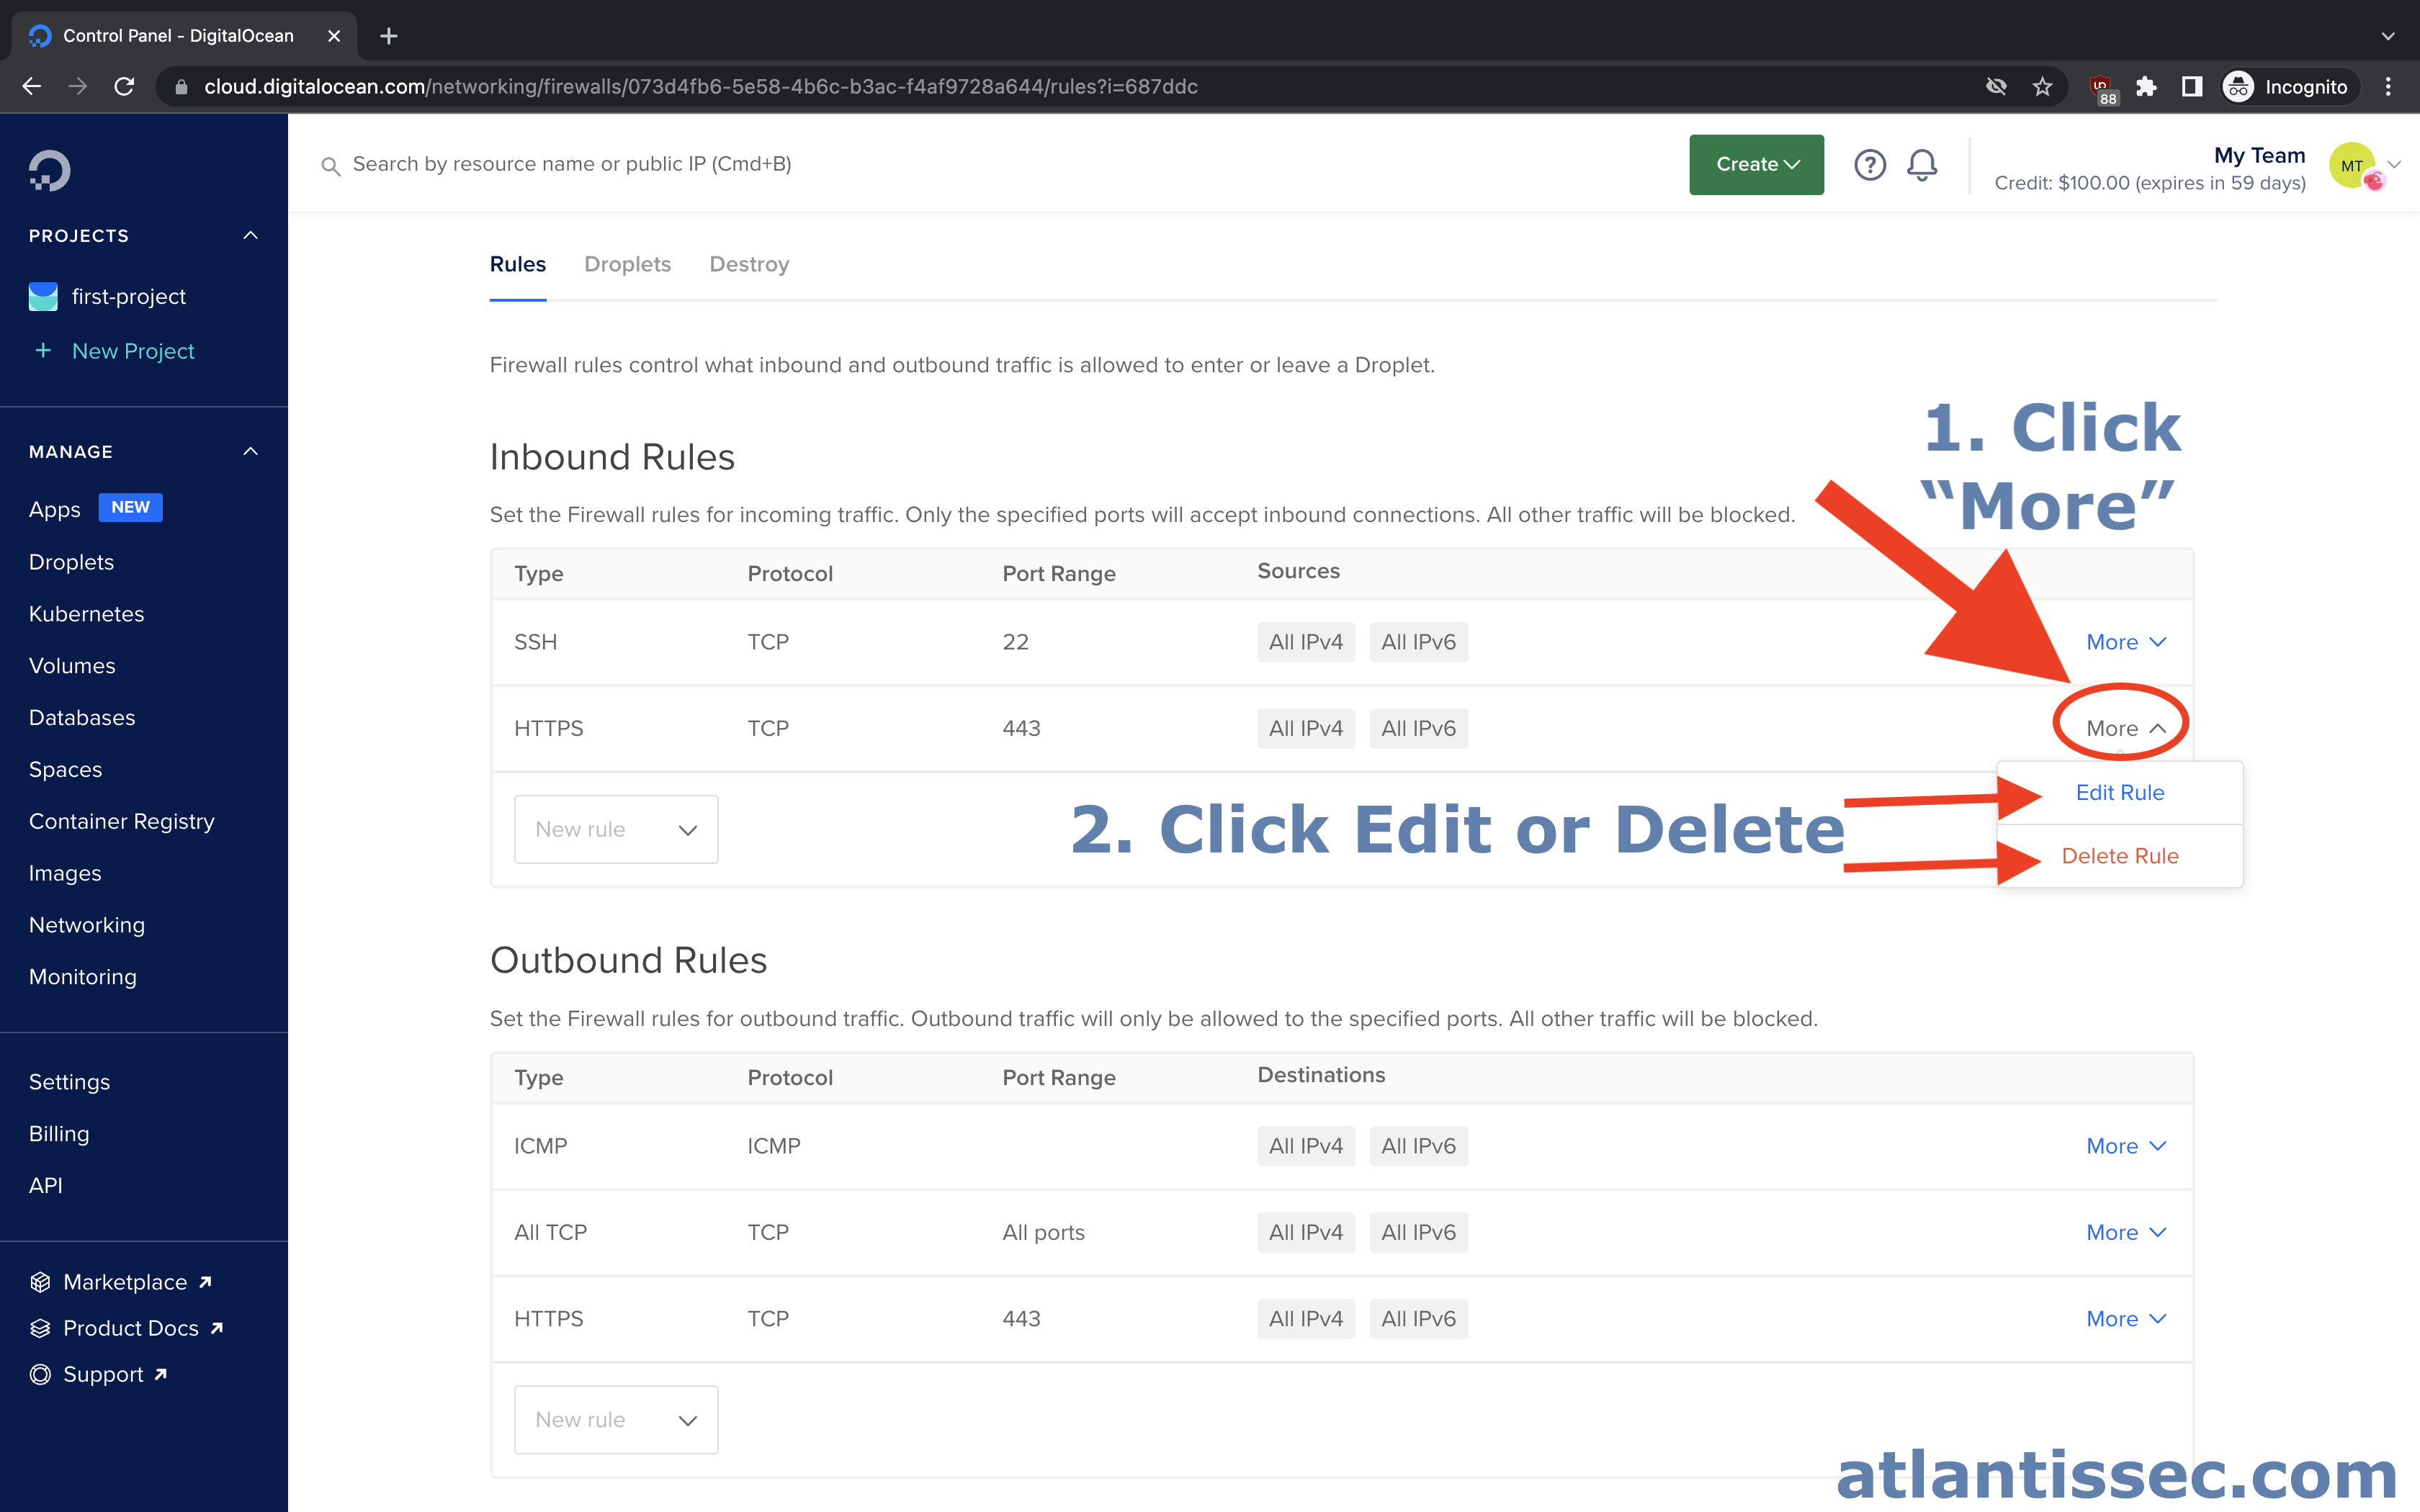The height and width of the screenshot is (1512, 2420).
Task: Open notifications bell icon
Action: coord(1922,165)
